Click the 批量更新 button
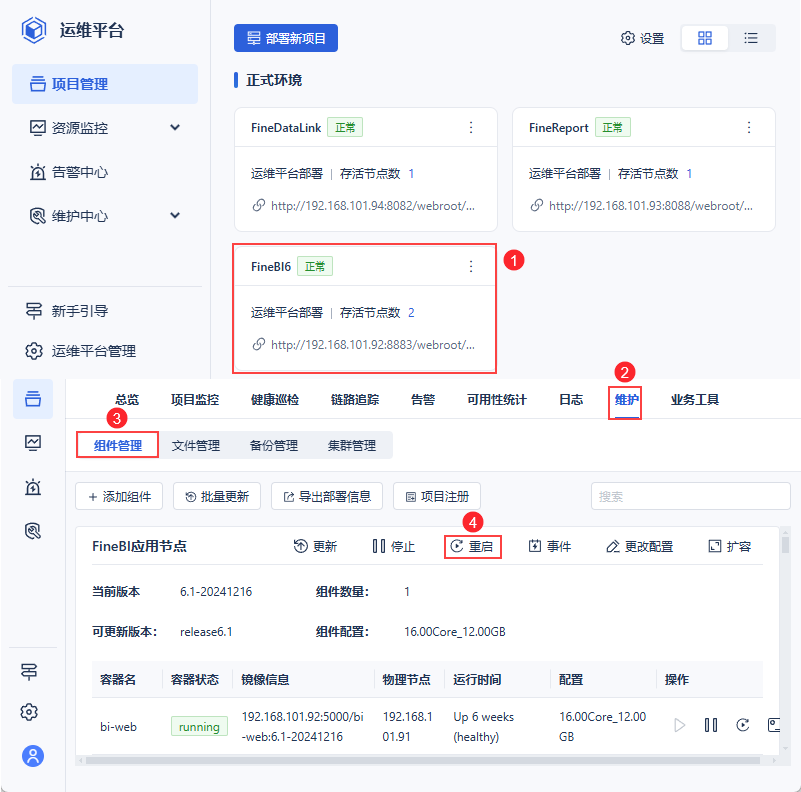Screen dimensions: 801x792 click(217, 496)
